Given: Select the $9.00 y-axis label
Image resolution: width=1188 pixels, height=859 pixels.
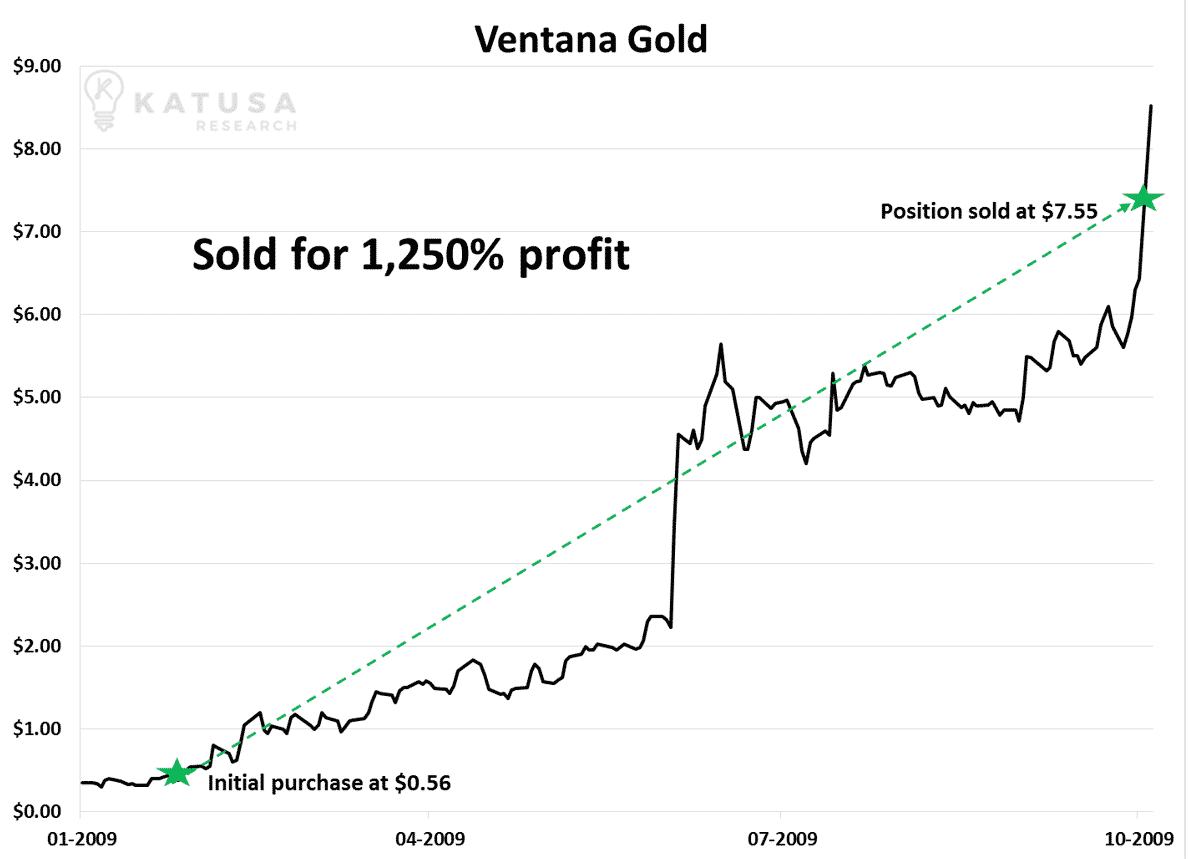Looking at the screenshot, I should click(37, 66).
